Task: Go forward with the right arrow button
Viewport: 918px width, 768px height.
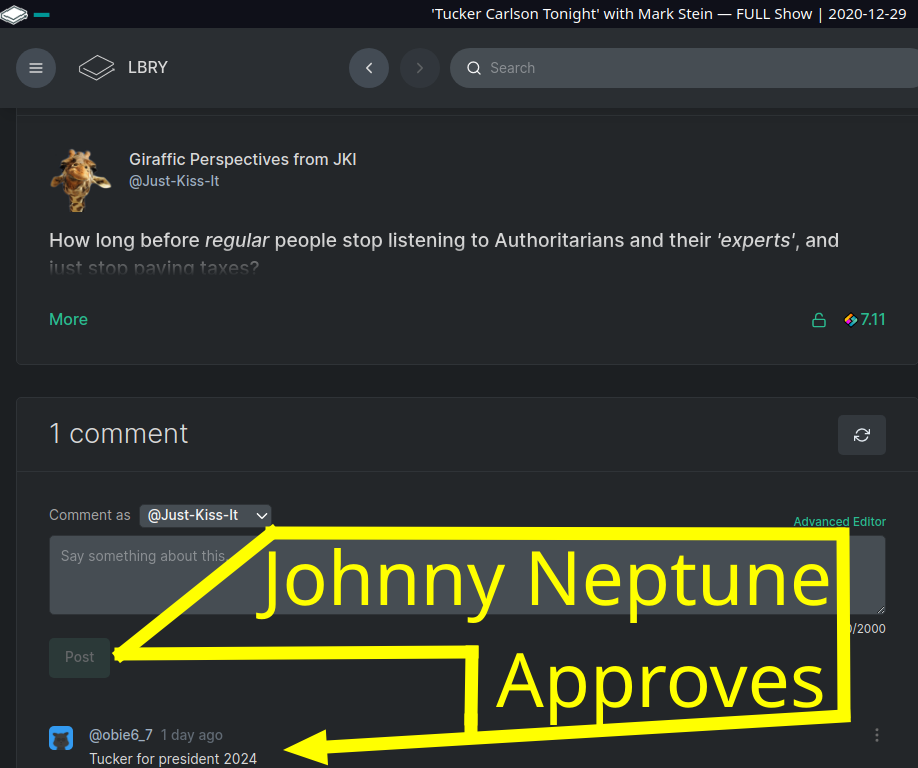Action: pos(420,68)
